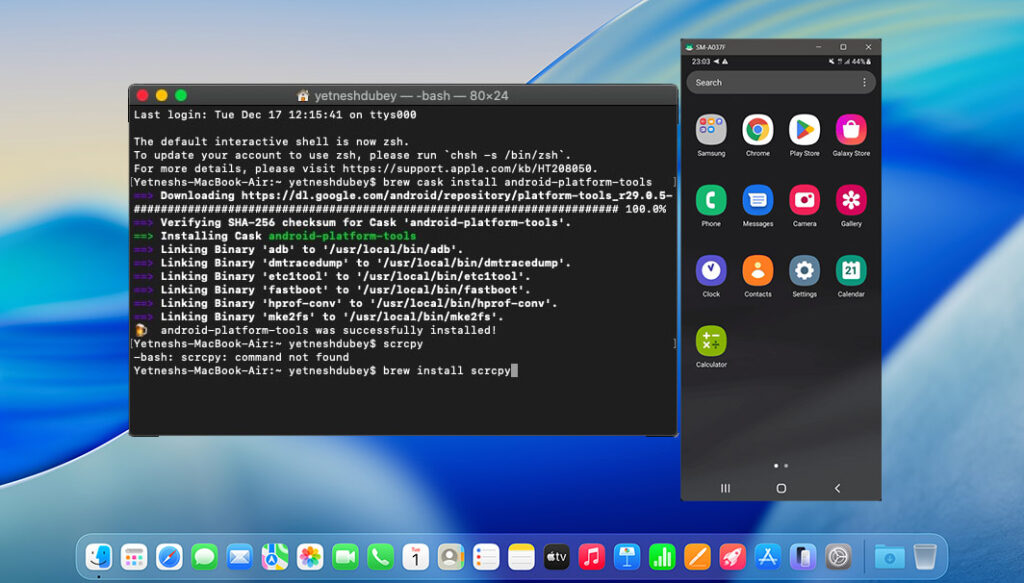Launch the Calculator app
Screen dimensions: 1024x583
[711, 341]
